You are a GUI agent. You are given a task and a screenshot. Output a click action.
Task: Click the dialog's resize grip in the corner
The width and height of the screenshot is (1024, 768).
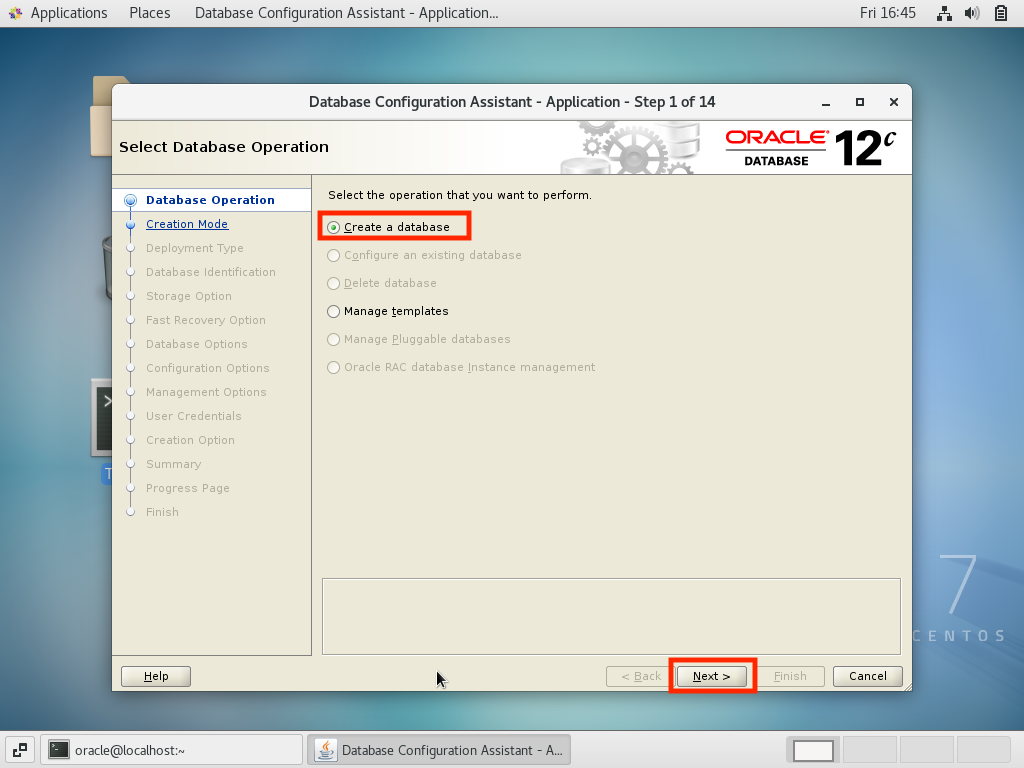[x=906, y=686]
